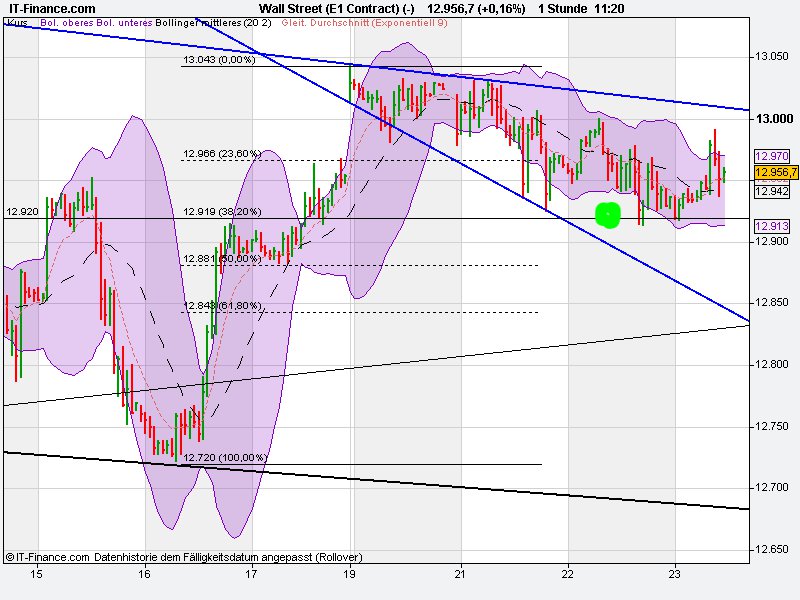Click the 12.966 (23,60%) retracement line label
Screen dimensions: 800x600
click(222, 153)
